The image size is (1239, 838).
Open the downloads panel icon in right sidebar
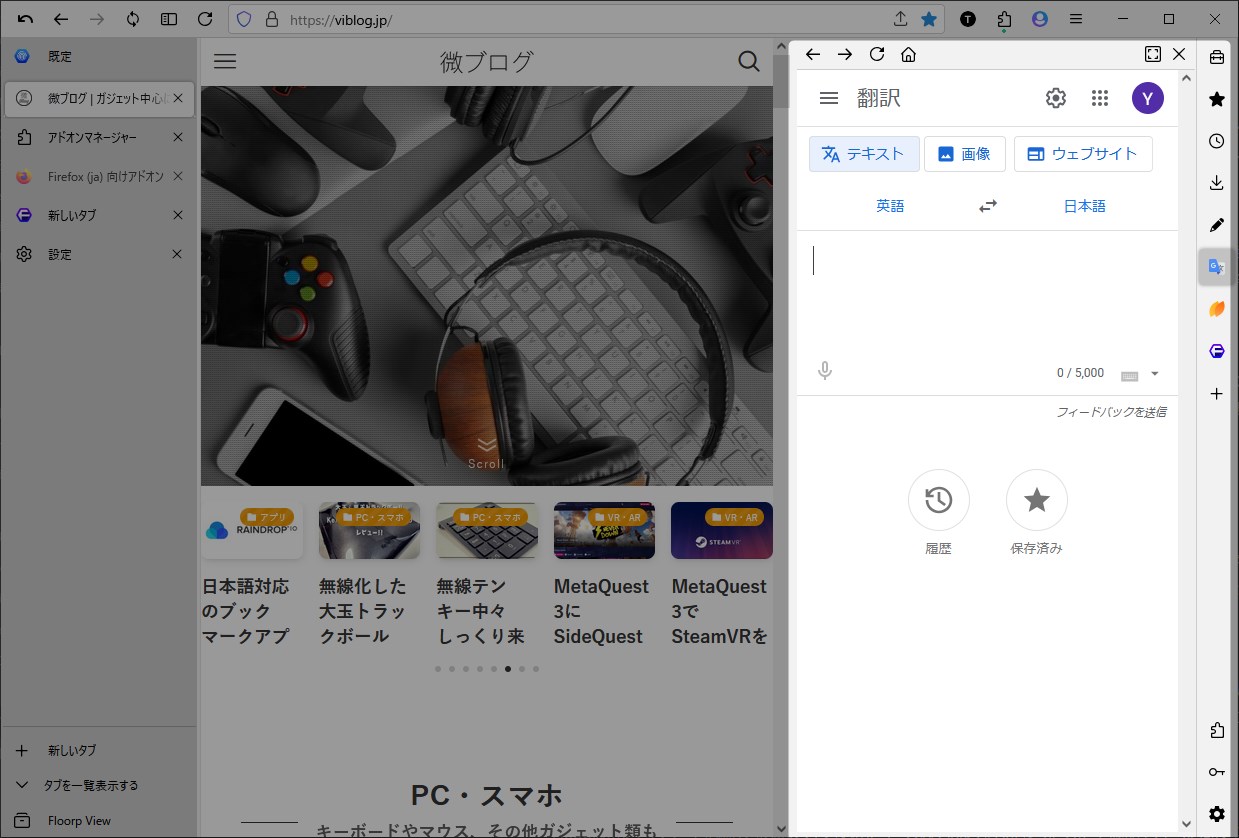point(1216,182)
